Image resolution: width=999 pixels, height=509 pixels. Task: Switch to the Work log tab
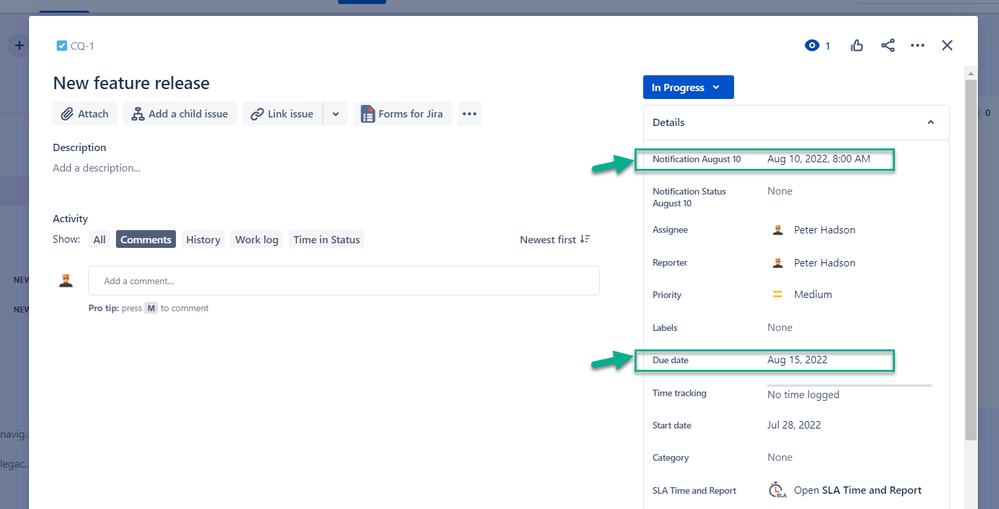click(257, 240)
